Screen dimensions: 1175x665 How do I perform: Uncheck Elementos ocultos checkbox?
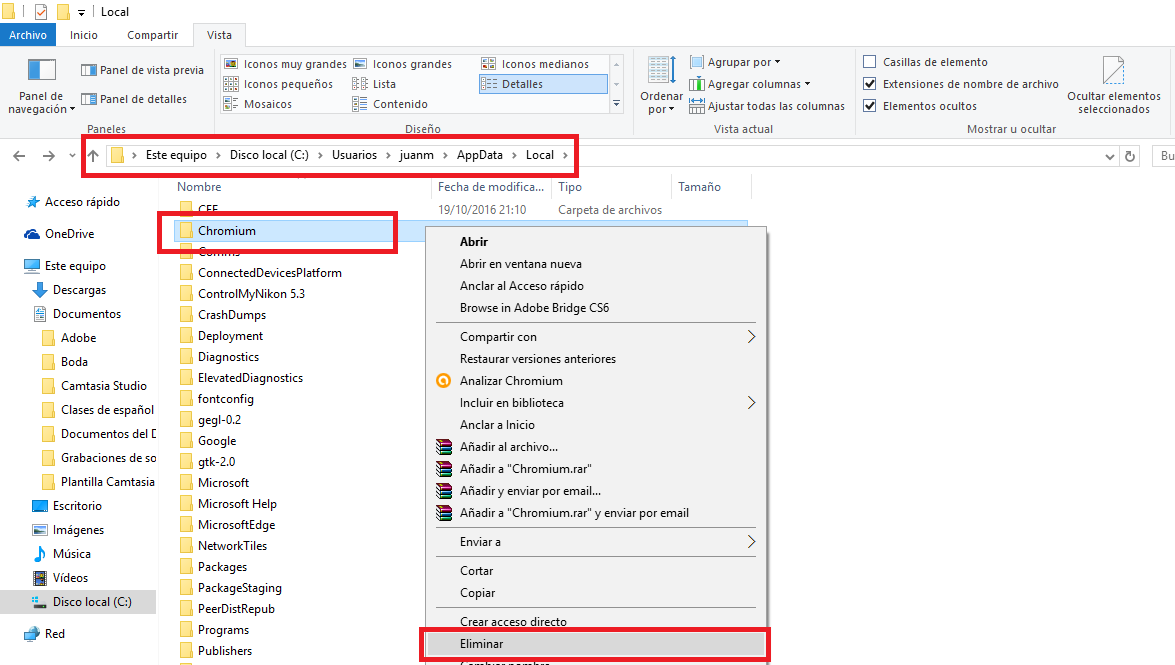(x=870, y=106)
